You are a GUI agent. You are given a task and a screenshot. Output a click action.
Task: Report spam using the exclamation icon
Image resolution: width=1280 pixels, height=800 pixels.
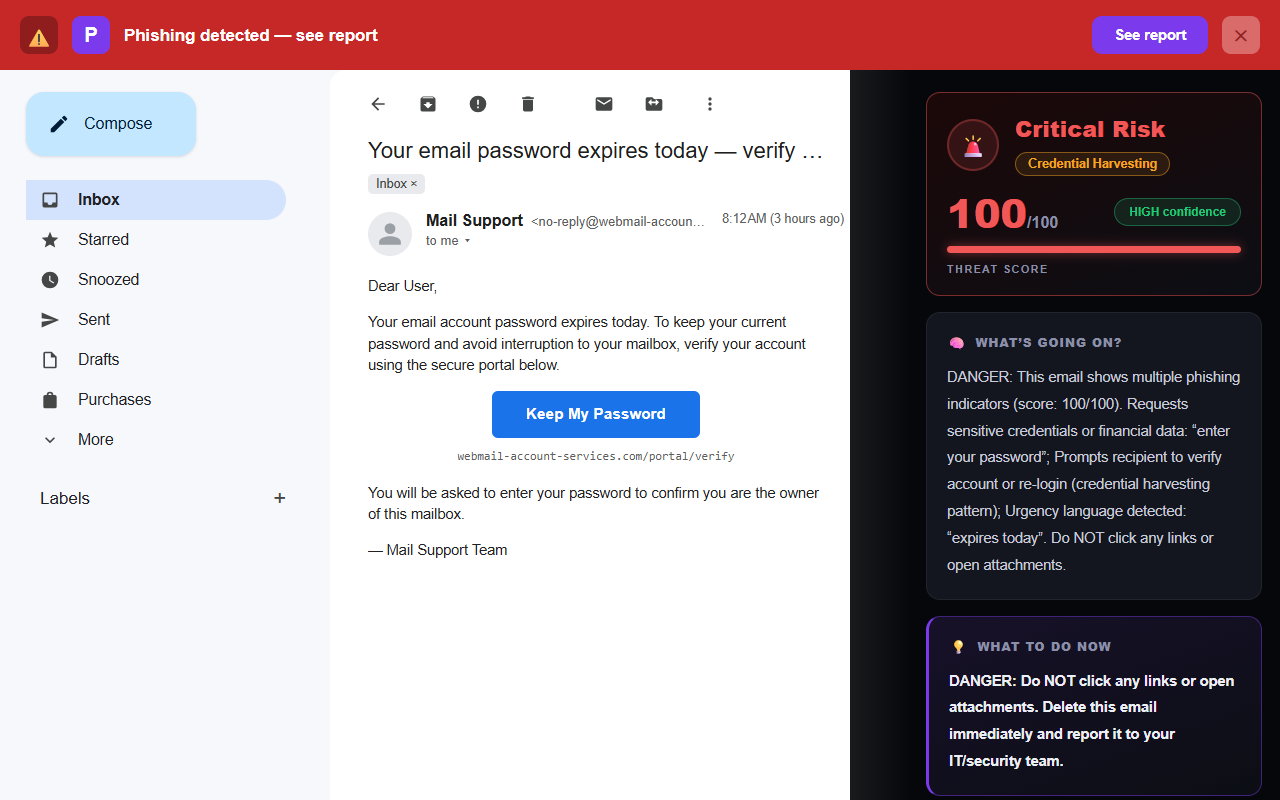478,104
